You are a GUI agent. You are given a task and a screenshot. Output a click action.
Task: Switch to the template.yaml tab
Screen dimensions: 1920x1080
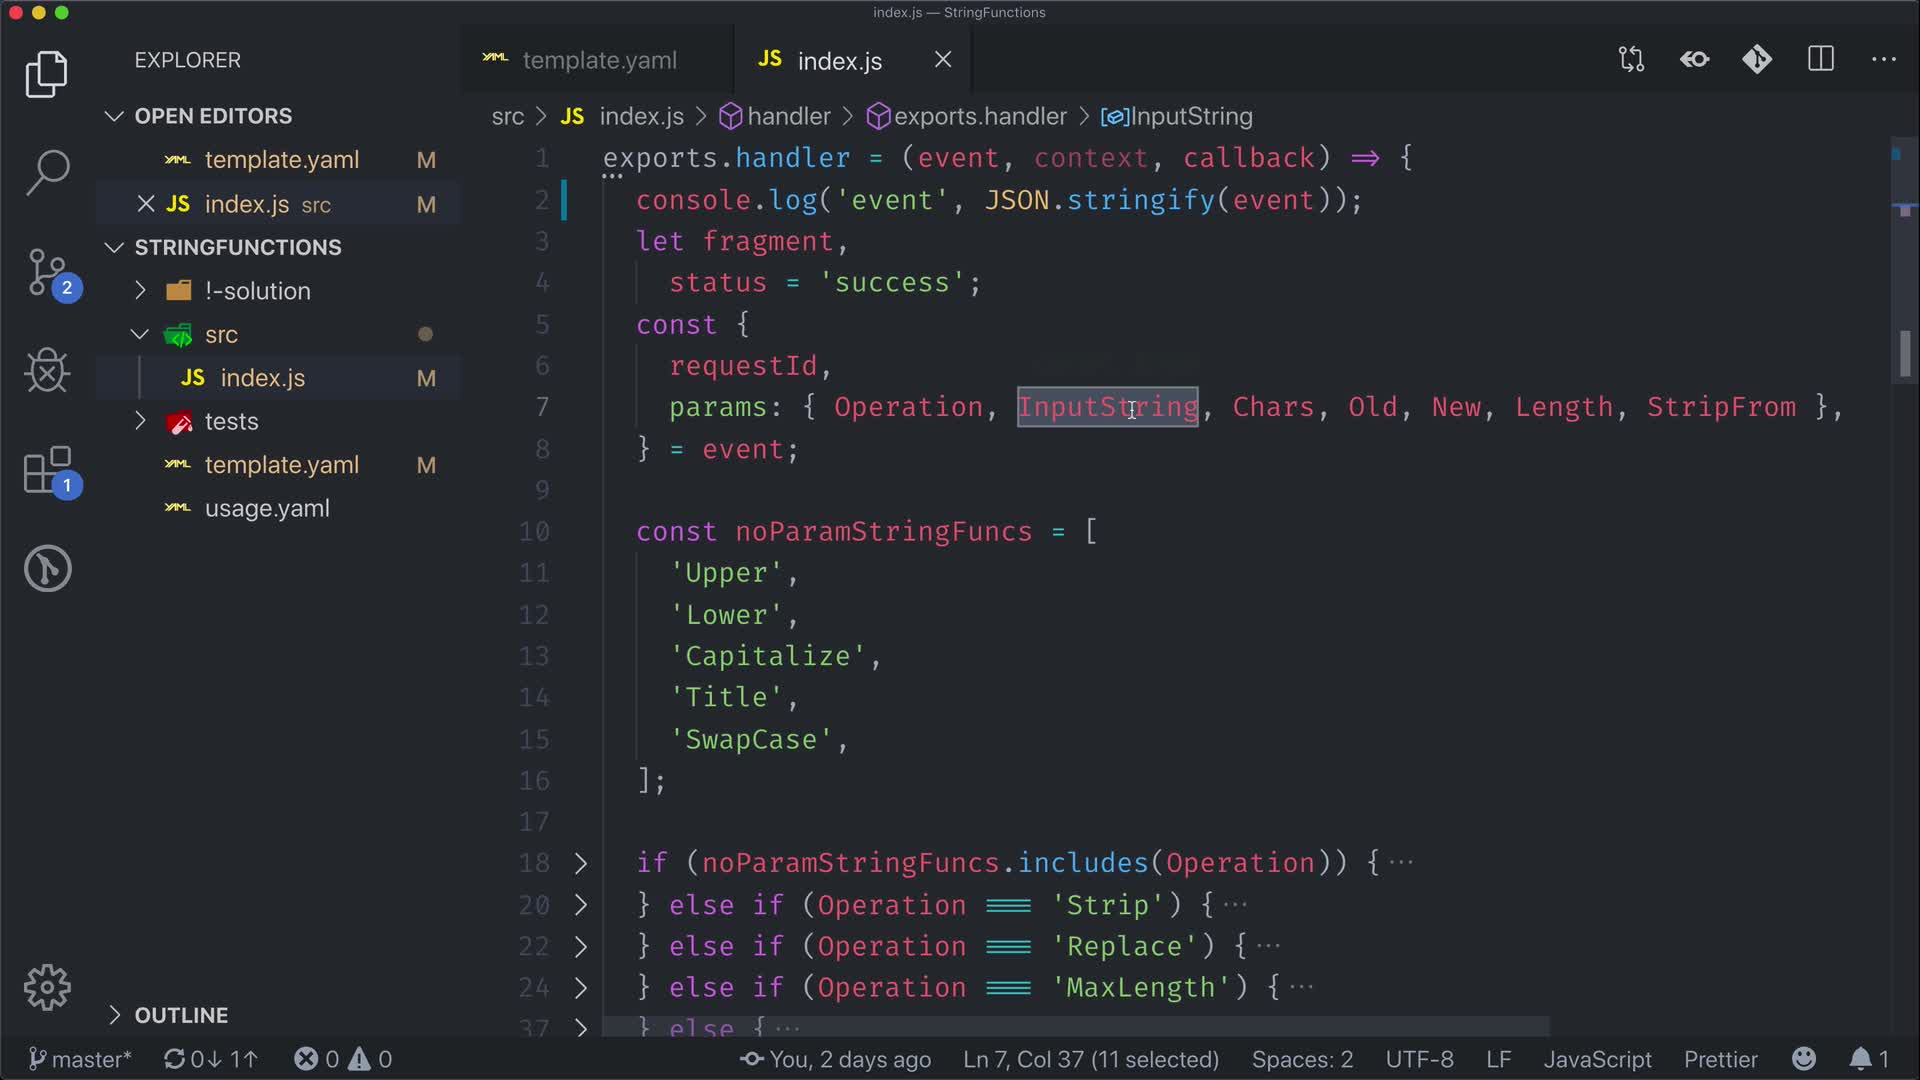[x=598, y=60]
